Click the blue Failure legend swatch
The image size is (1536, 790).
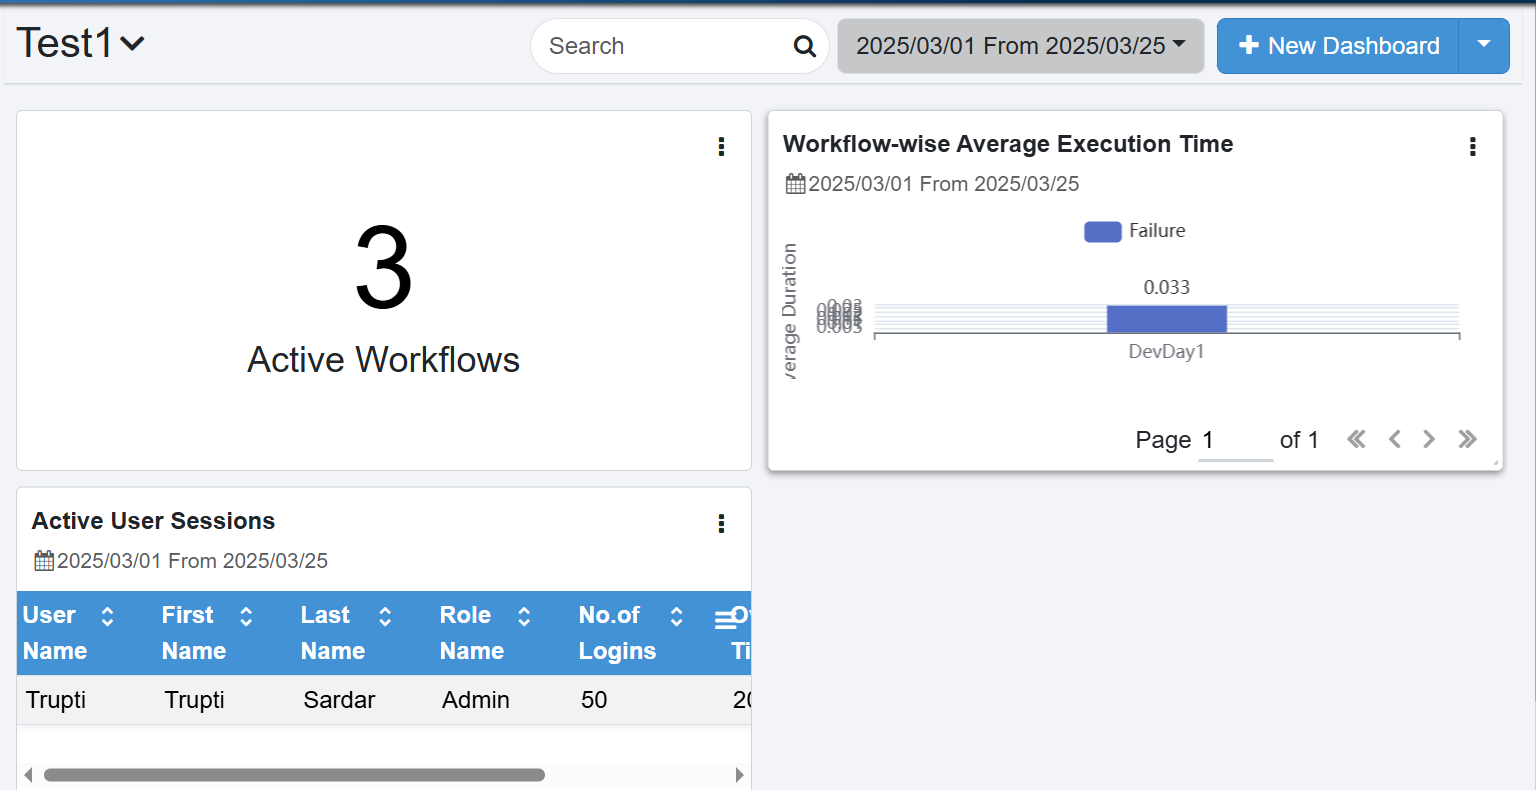tap(1102, 231)
